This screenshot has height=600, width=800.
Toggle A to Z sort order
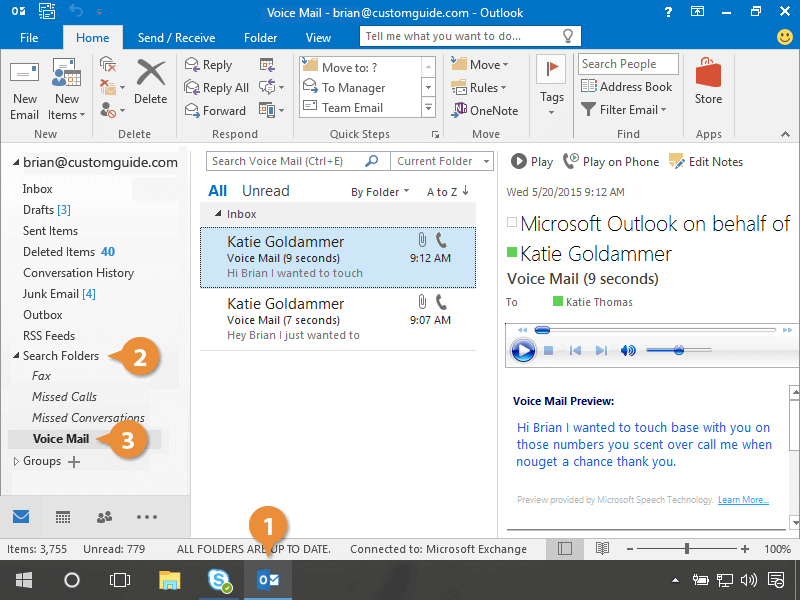447,192
